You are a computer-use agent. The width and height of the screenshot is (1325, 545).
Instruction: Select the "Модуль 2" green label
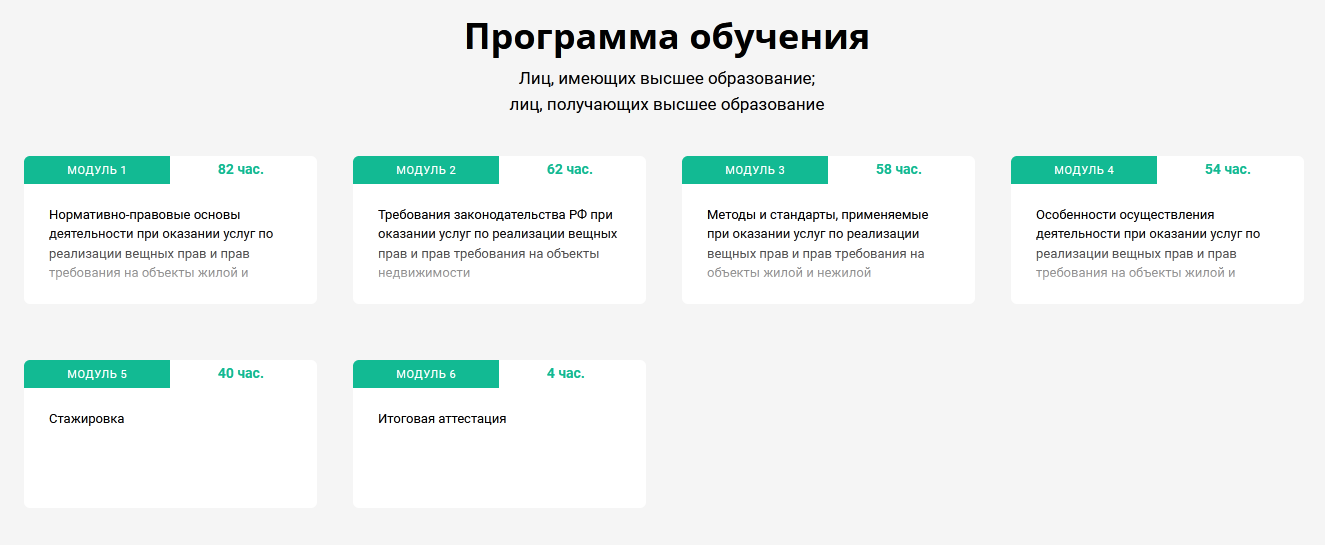click(426, 170)
